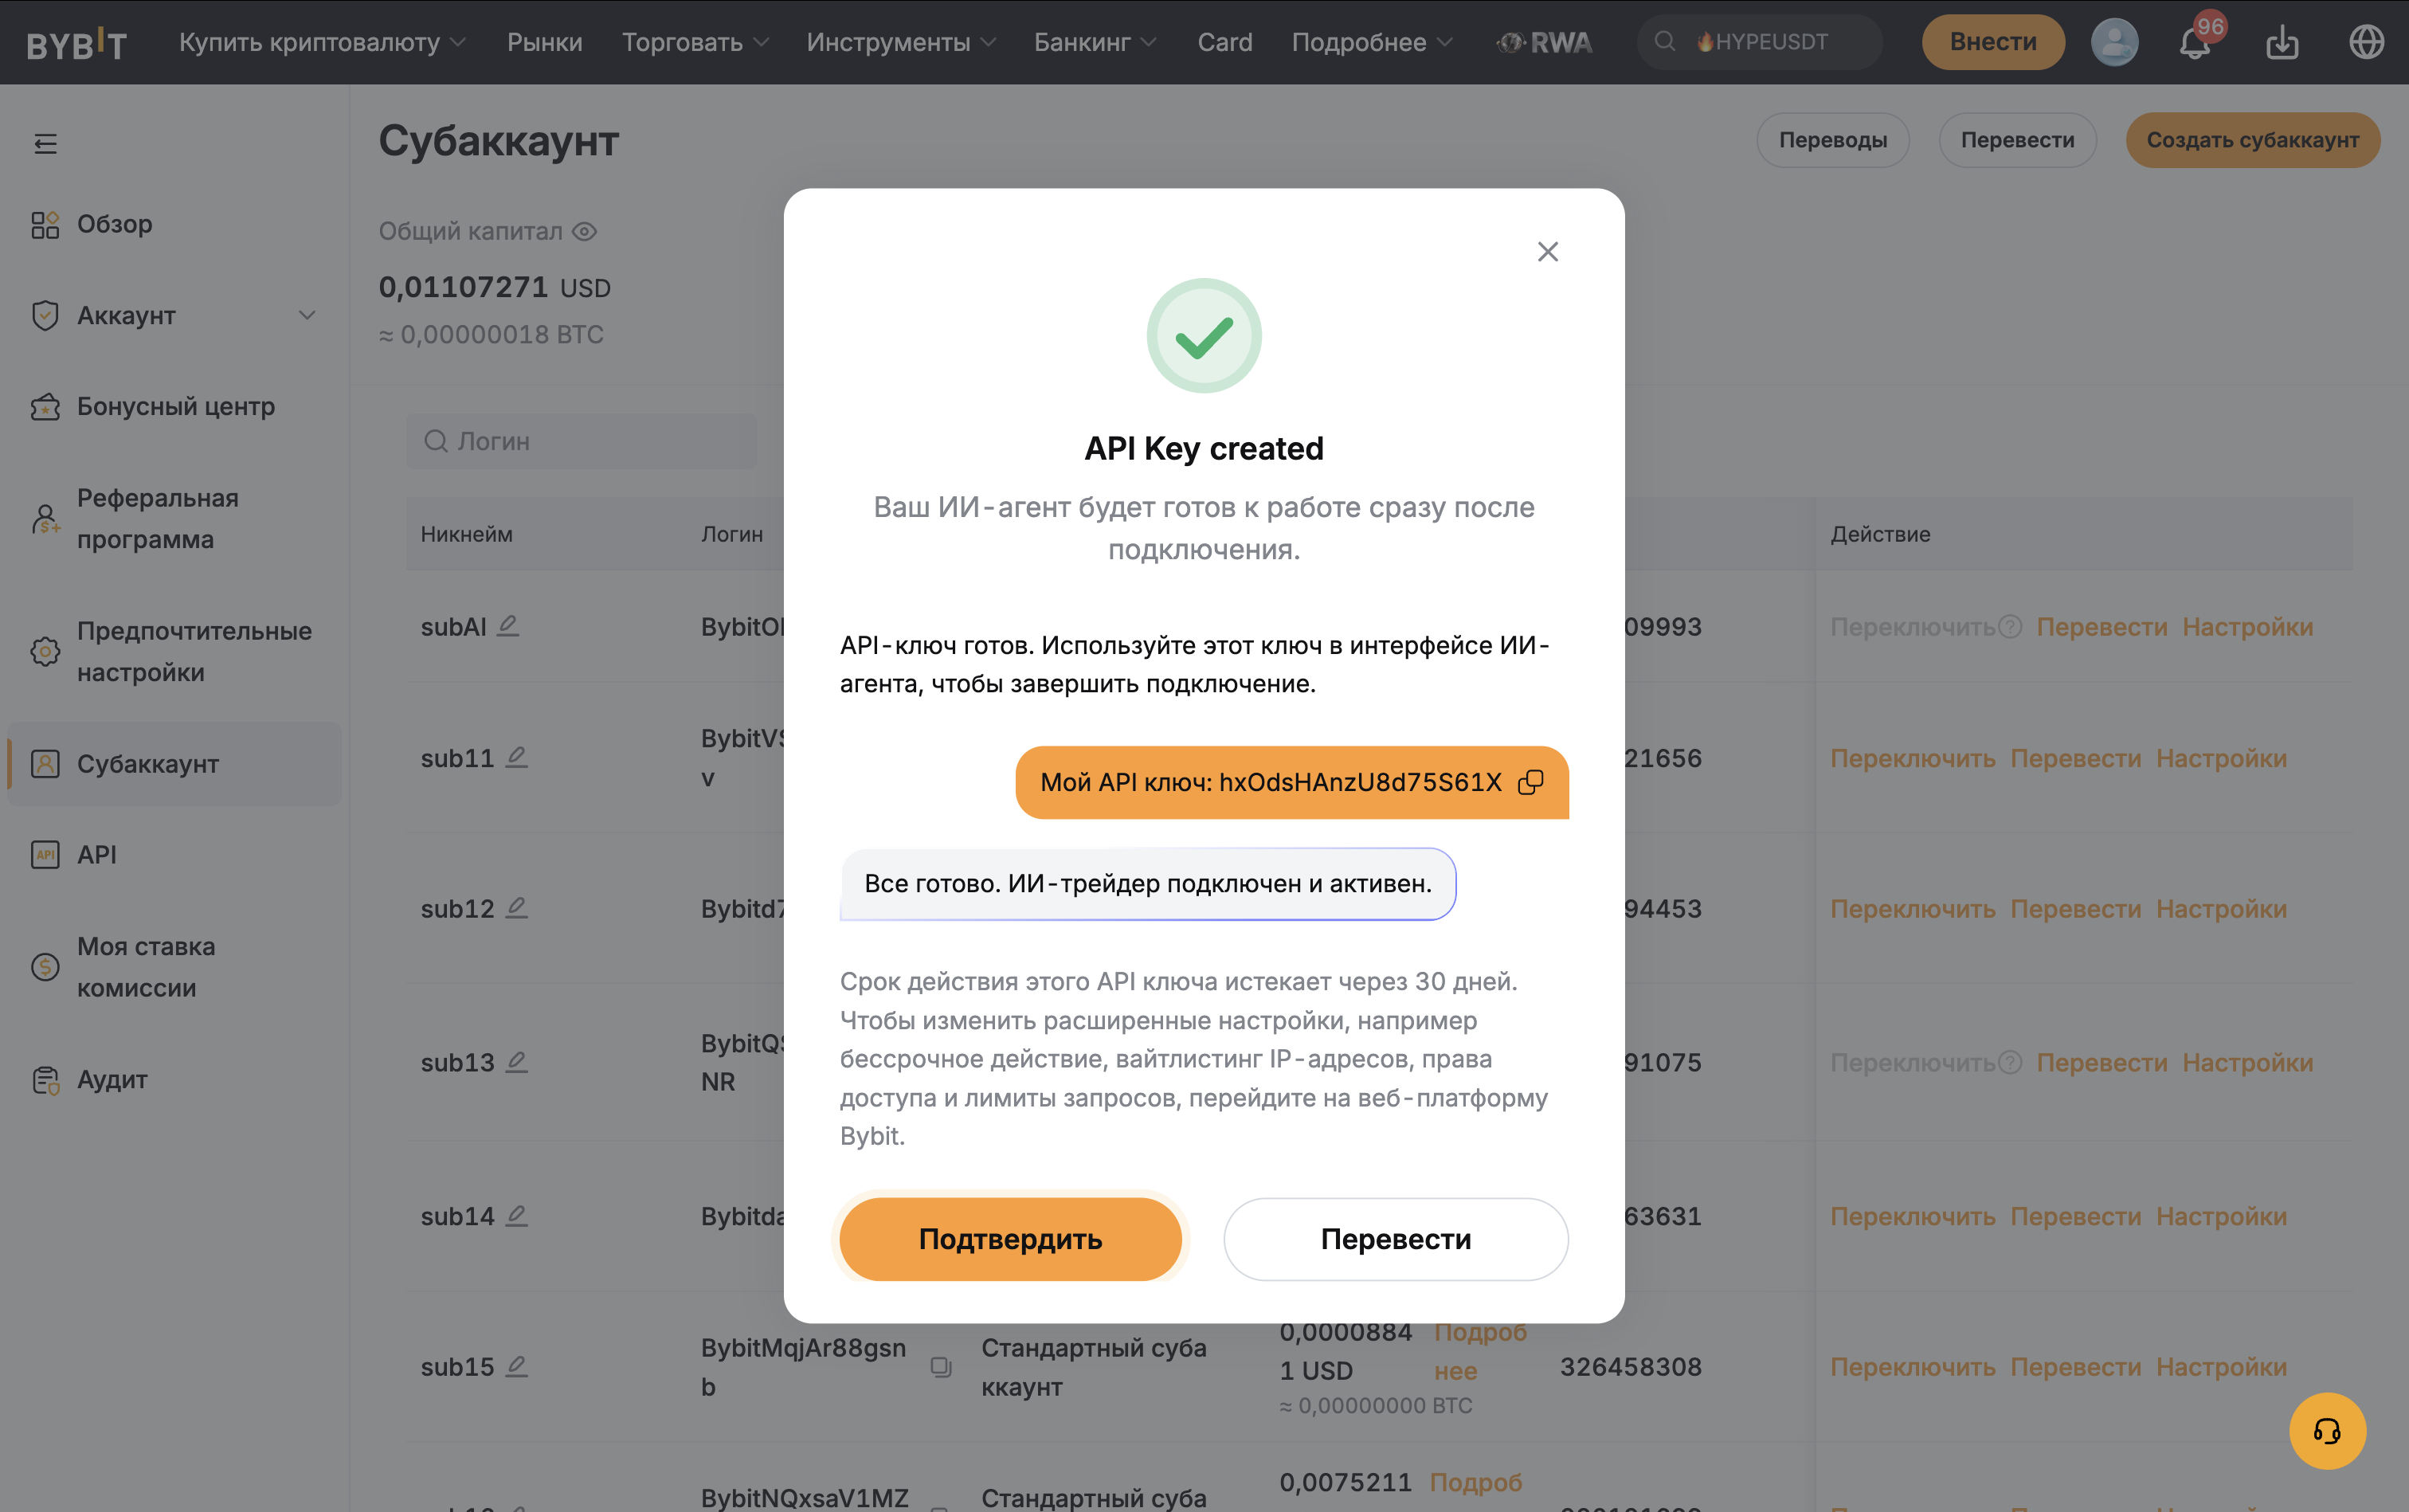Open Подробнее link in sub15 row

tap(1480, 1351)
